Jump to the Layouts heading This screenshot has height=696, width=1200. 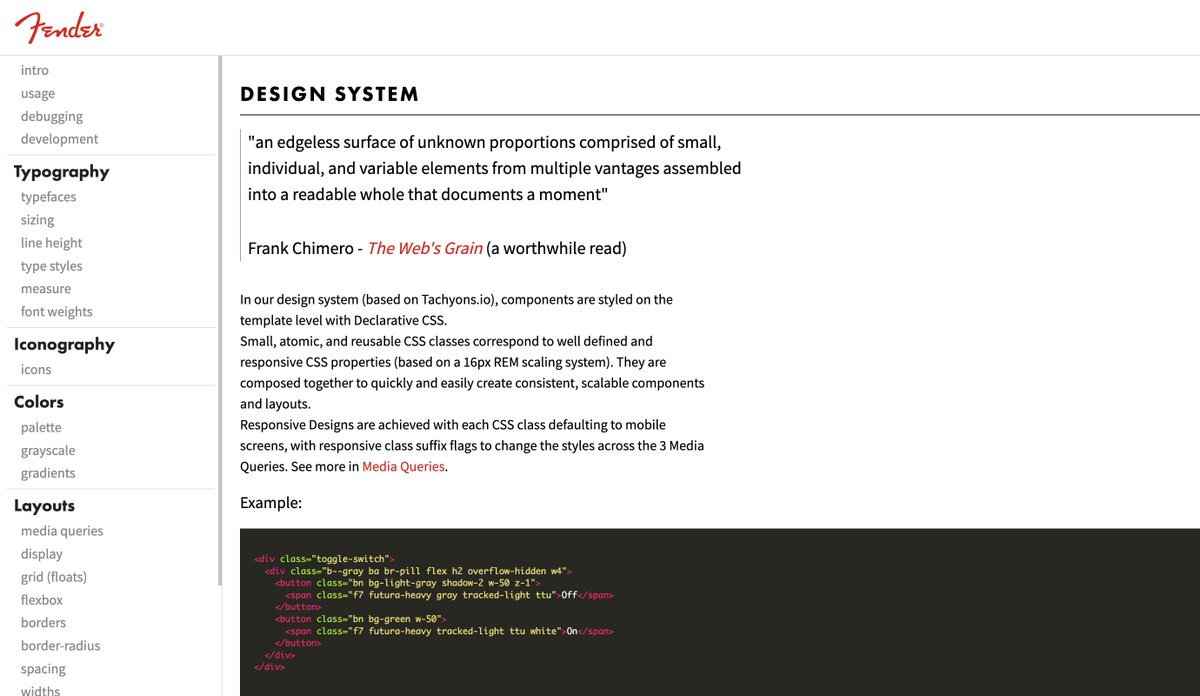click(44, 506)
